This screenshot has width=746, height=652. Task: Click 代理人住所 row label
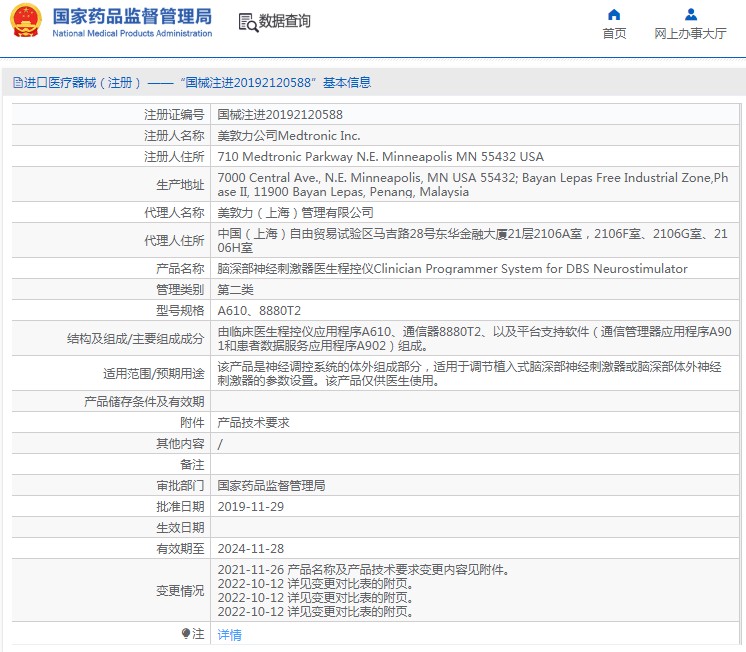click(x=174, y=240)
